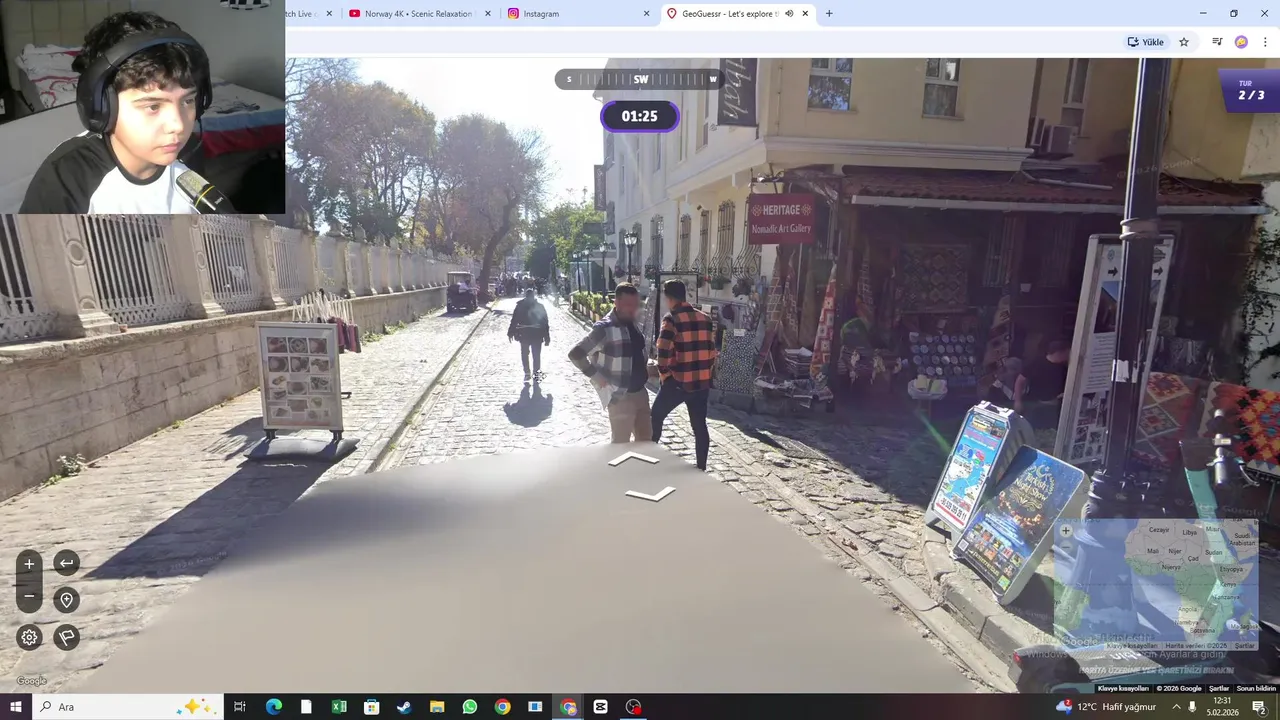Open the Chrome profile avatar
This screenshot has height=720, width=1280.
(x=1241, y=42)
